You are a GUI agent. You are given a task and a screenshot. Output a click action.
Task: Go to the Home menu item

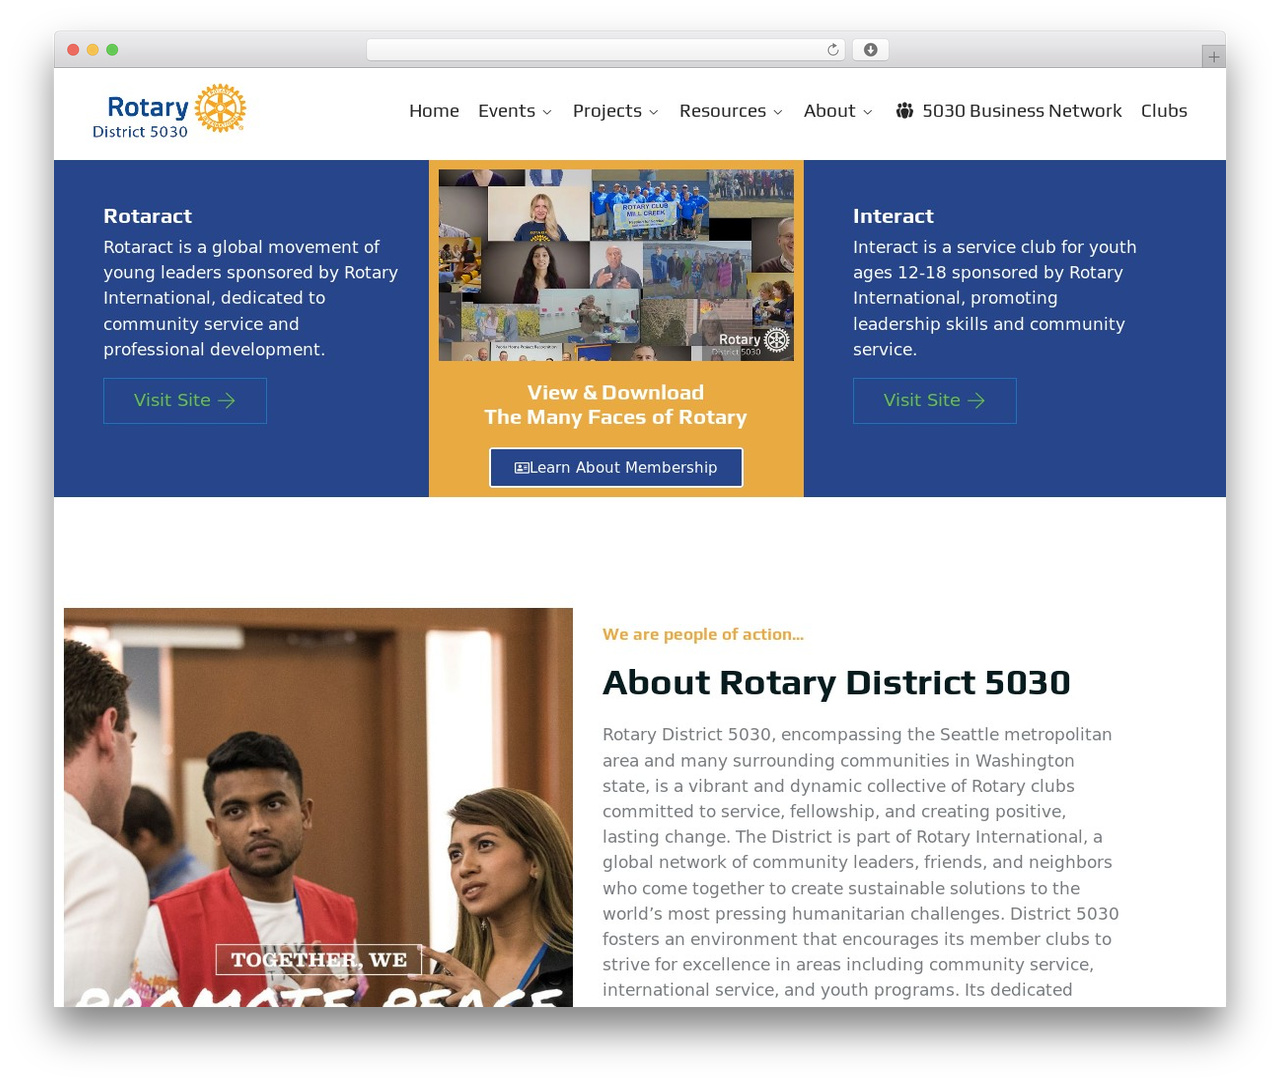pos(434,111)
